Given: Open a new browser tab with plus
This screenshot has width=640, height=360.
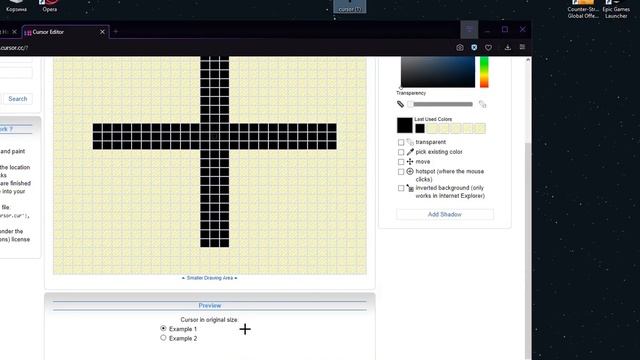Looking at the screenshot, I should pyautogui.click(x=116, y=31).
